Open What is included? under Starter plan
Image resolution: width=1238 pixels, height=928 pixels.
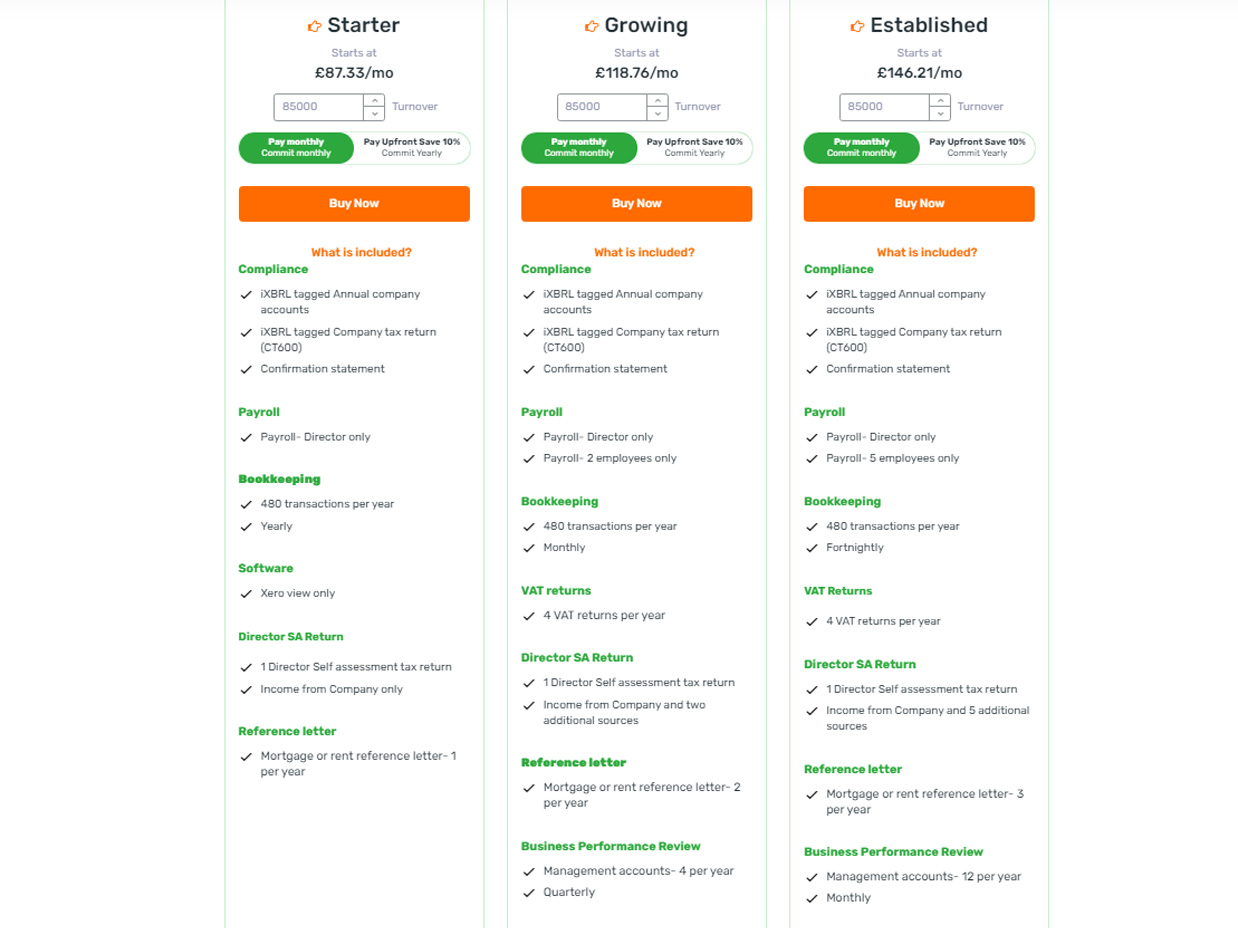pos(361,253)
